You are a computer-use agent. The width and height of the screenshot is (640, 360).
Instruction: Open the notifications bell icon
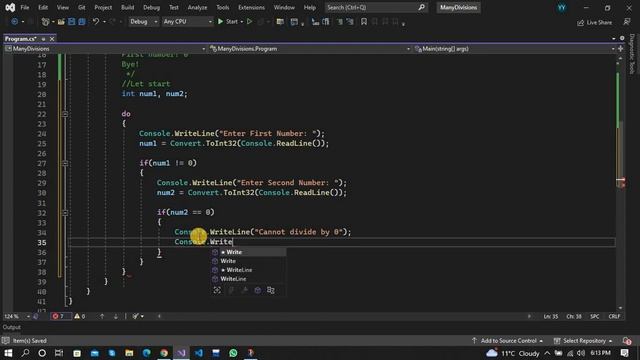click(627, 341)
